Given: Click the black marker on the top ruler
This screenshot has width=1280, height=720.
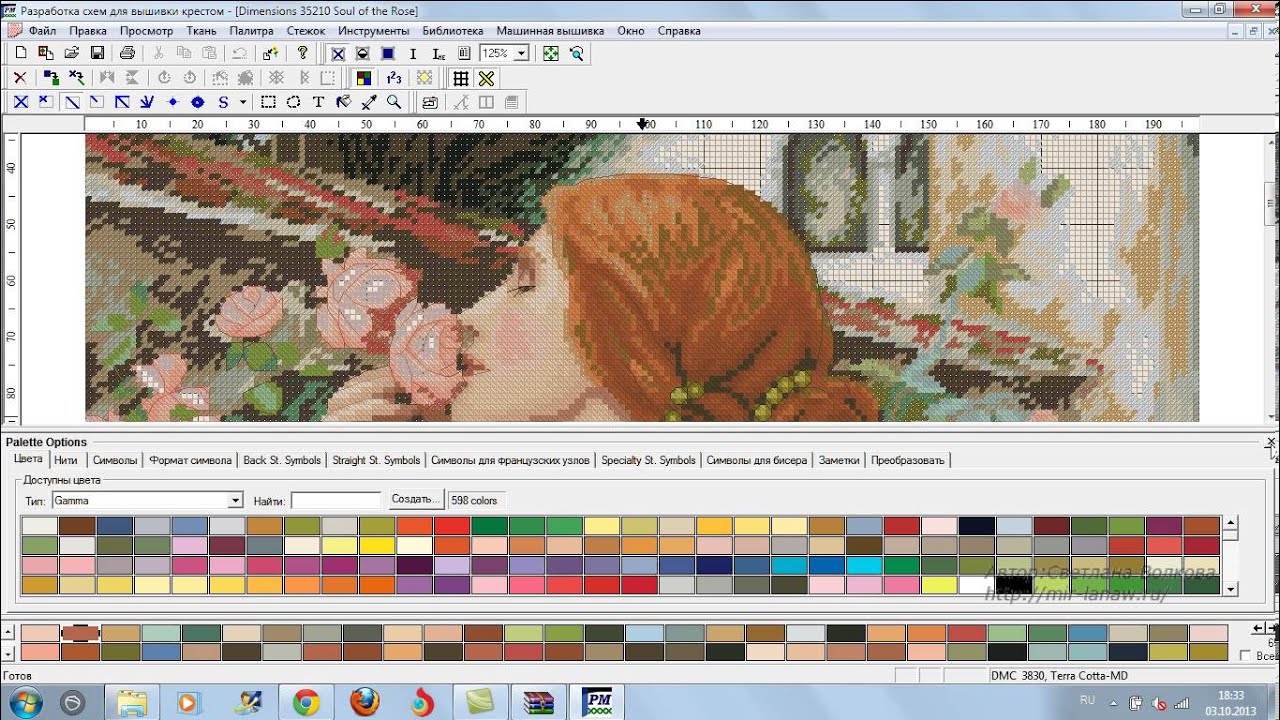Looking at the screenshot, I should pos(642,123).
